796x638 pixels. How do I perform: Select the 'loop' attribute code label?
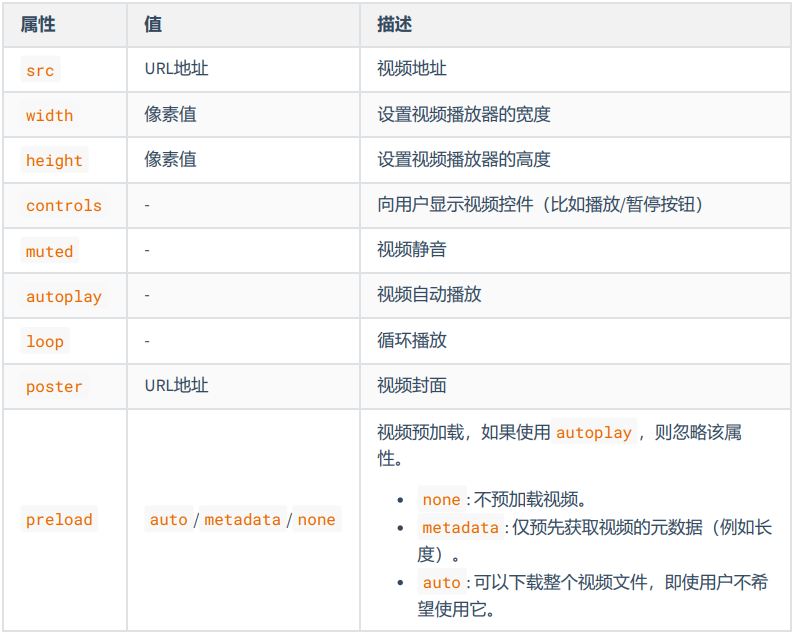(x=45, y=342)
